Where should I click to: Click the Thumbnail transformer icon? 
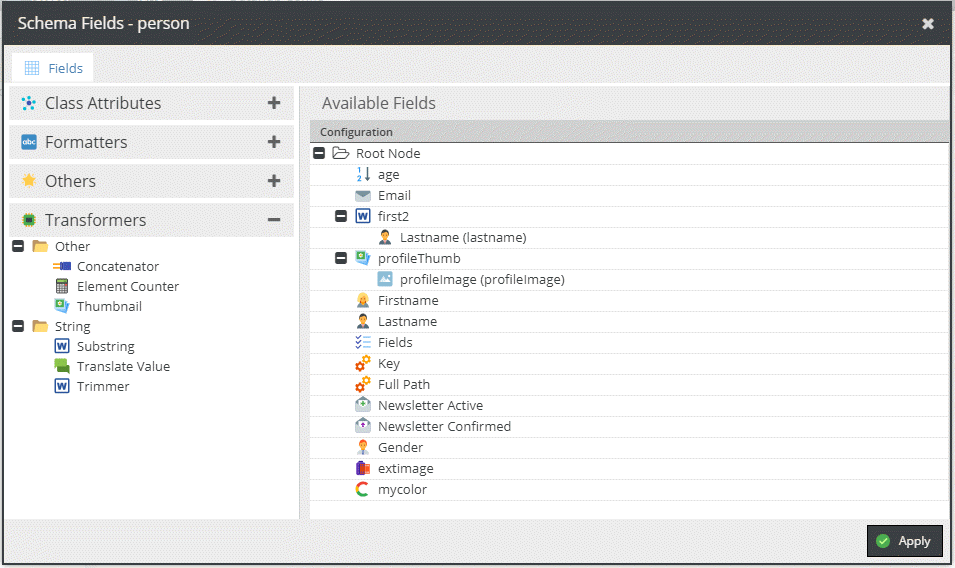pos(62,307)
